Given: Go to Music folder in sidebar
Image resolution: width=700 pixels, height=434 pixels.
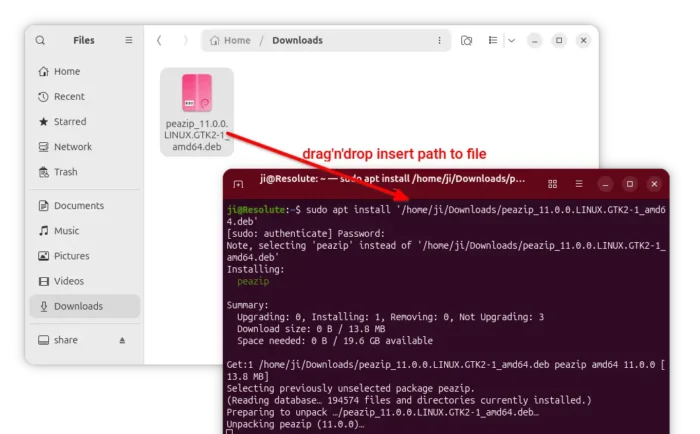Looking at the screenshot, I should click(66, 231).
